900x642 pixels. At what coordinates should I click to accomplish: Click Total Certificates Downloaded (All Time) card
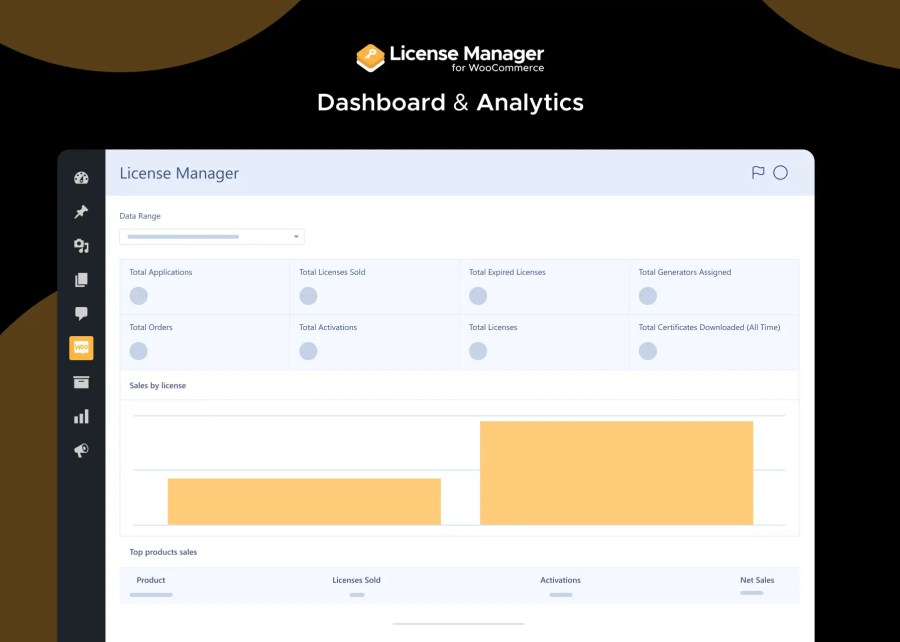(x=714, y=342)
